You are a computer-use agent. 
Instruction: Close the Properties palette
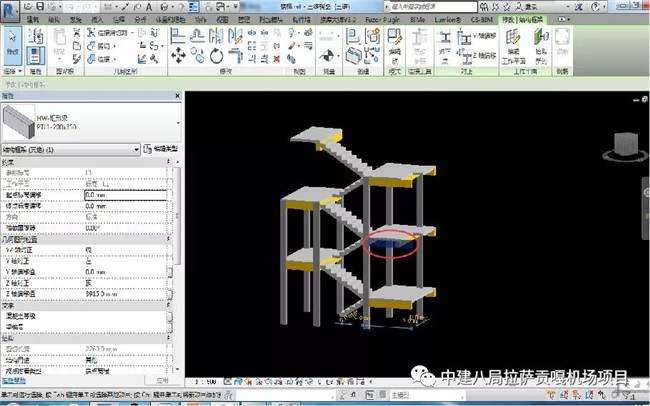177,96
